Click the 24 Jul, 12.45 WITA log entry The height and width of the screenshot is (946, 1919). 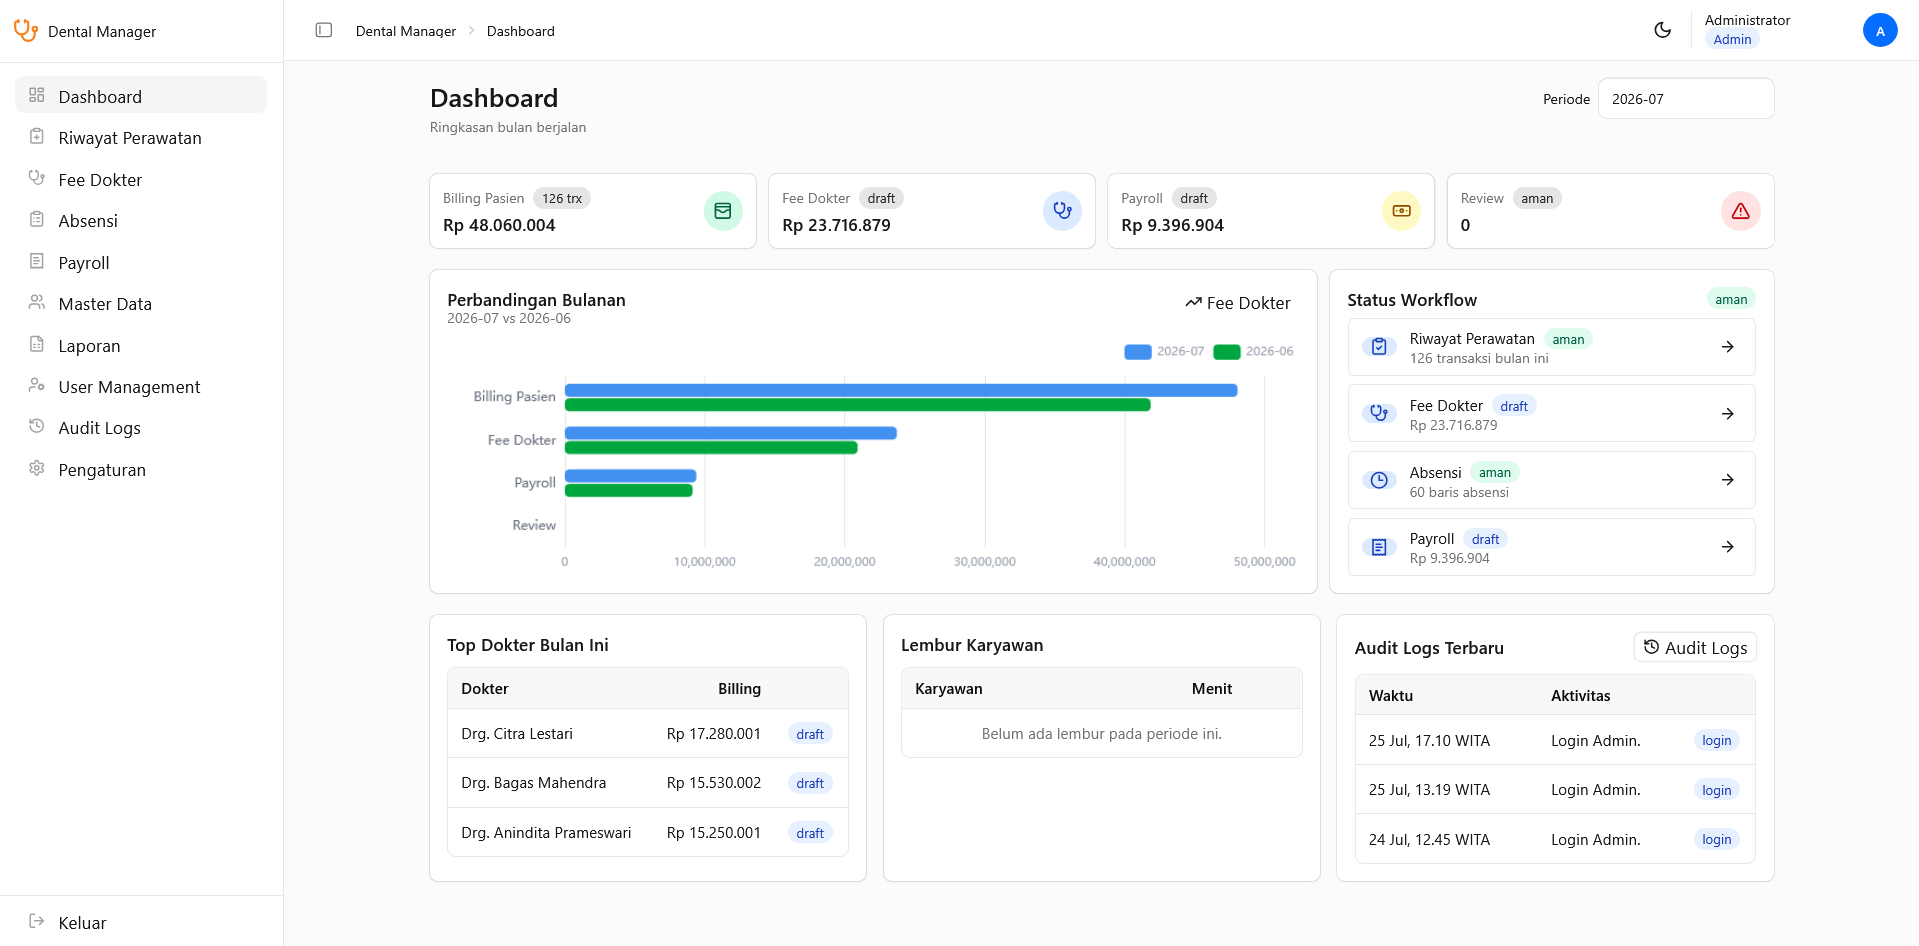pos(1555,839)
